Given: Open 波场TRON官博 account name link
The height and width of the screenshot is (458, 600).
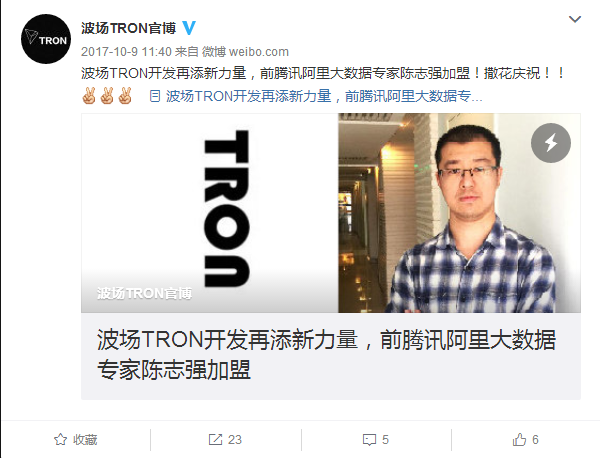Looking at the screenshot, I should coord(129,28).
